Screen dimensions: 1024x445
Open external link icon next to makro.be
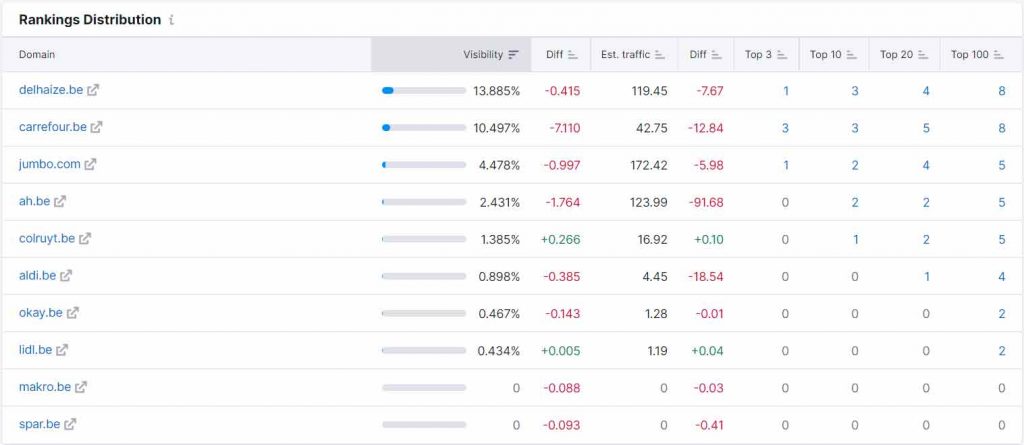tap(81, 387)
